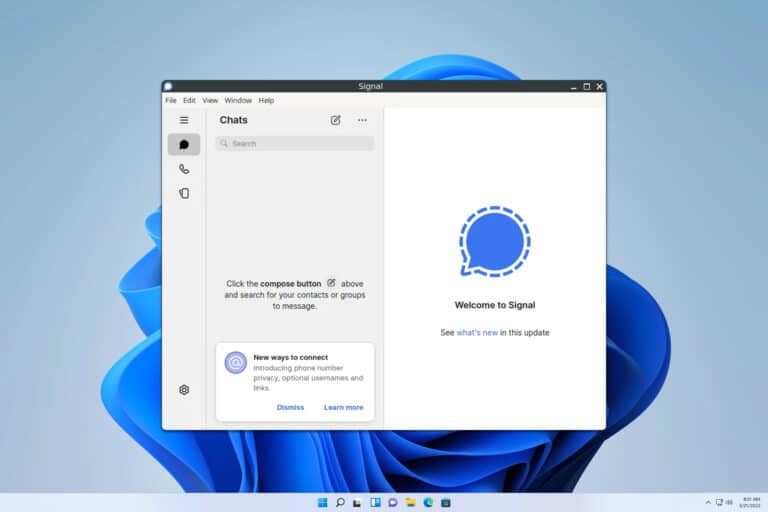Click the volume icon in system tray
This screenshot has height=512, width=768.
coord(729,502)
